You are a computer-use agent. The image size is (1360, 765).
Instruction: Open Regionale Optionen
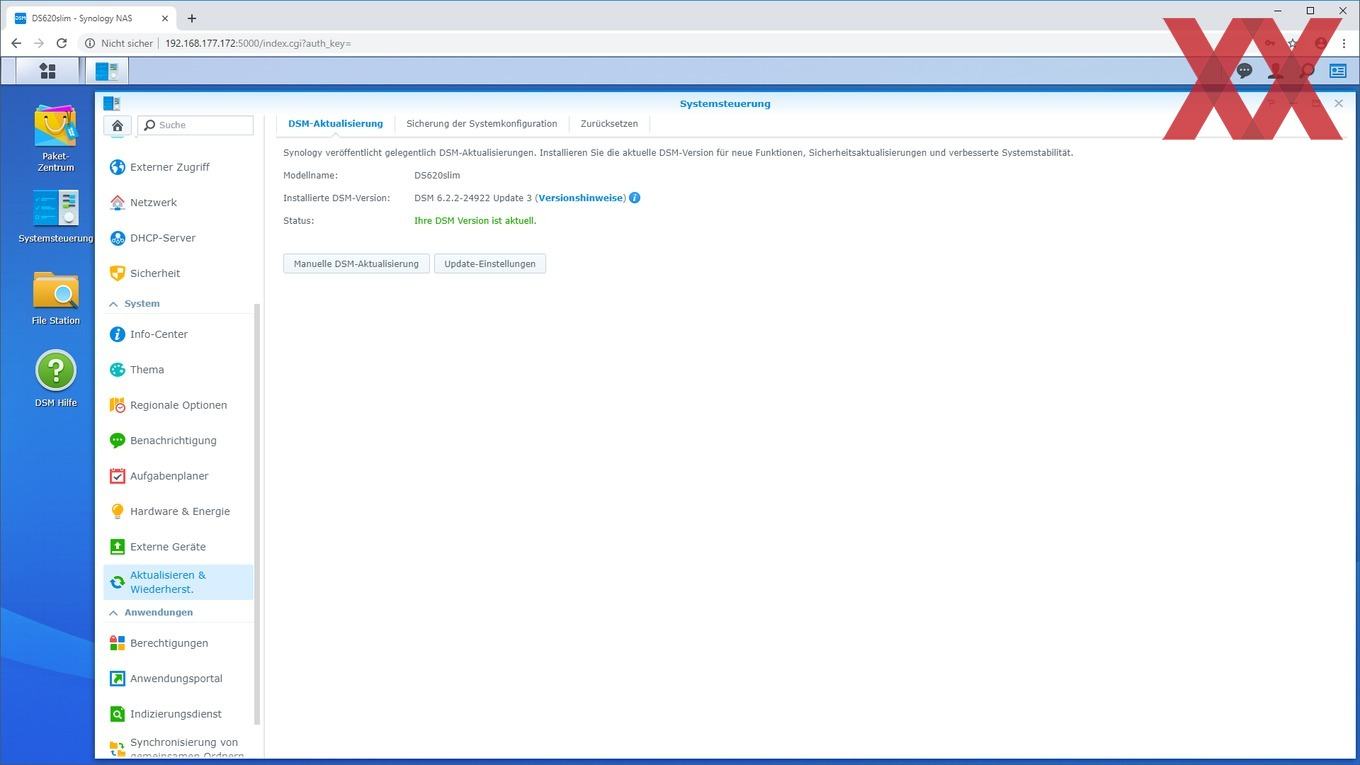coord(178,405)
